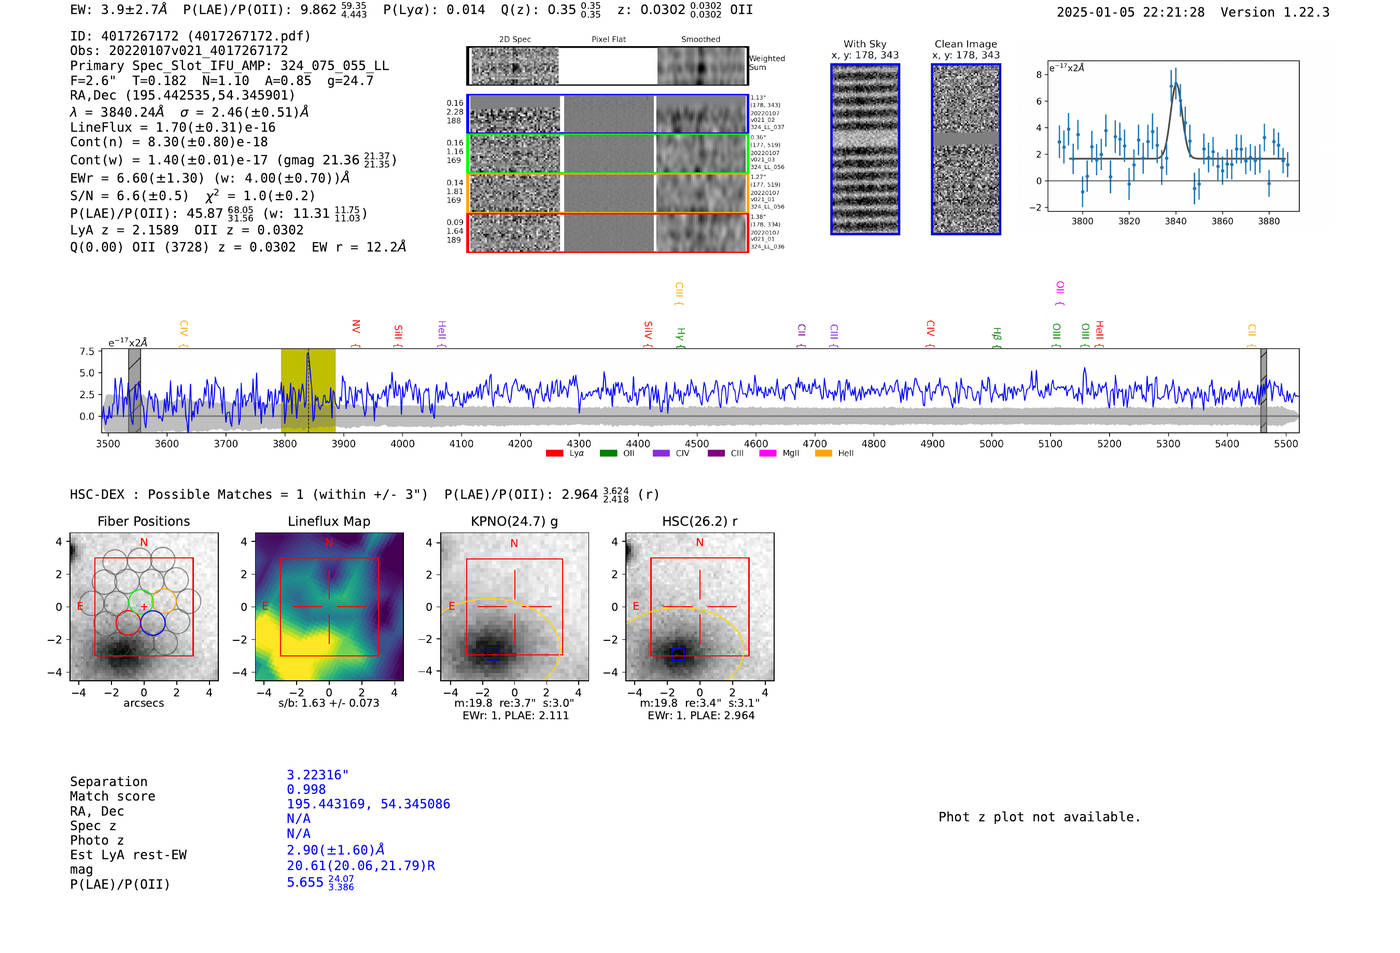
Task: Click the Match score value 0.998
Action: 306,790
